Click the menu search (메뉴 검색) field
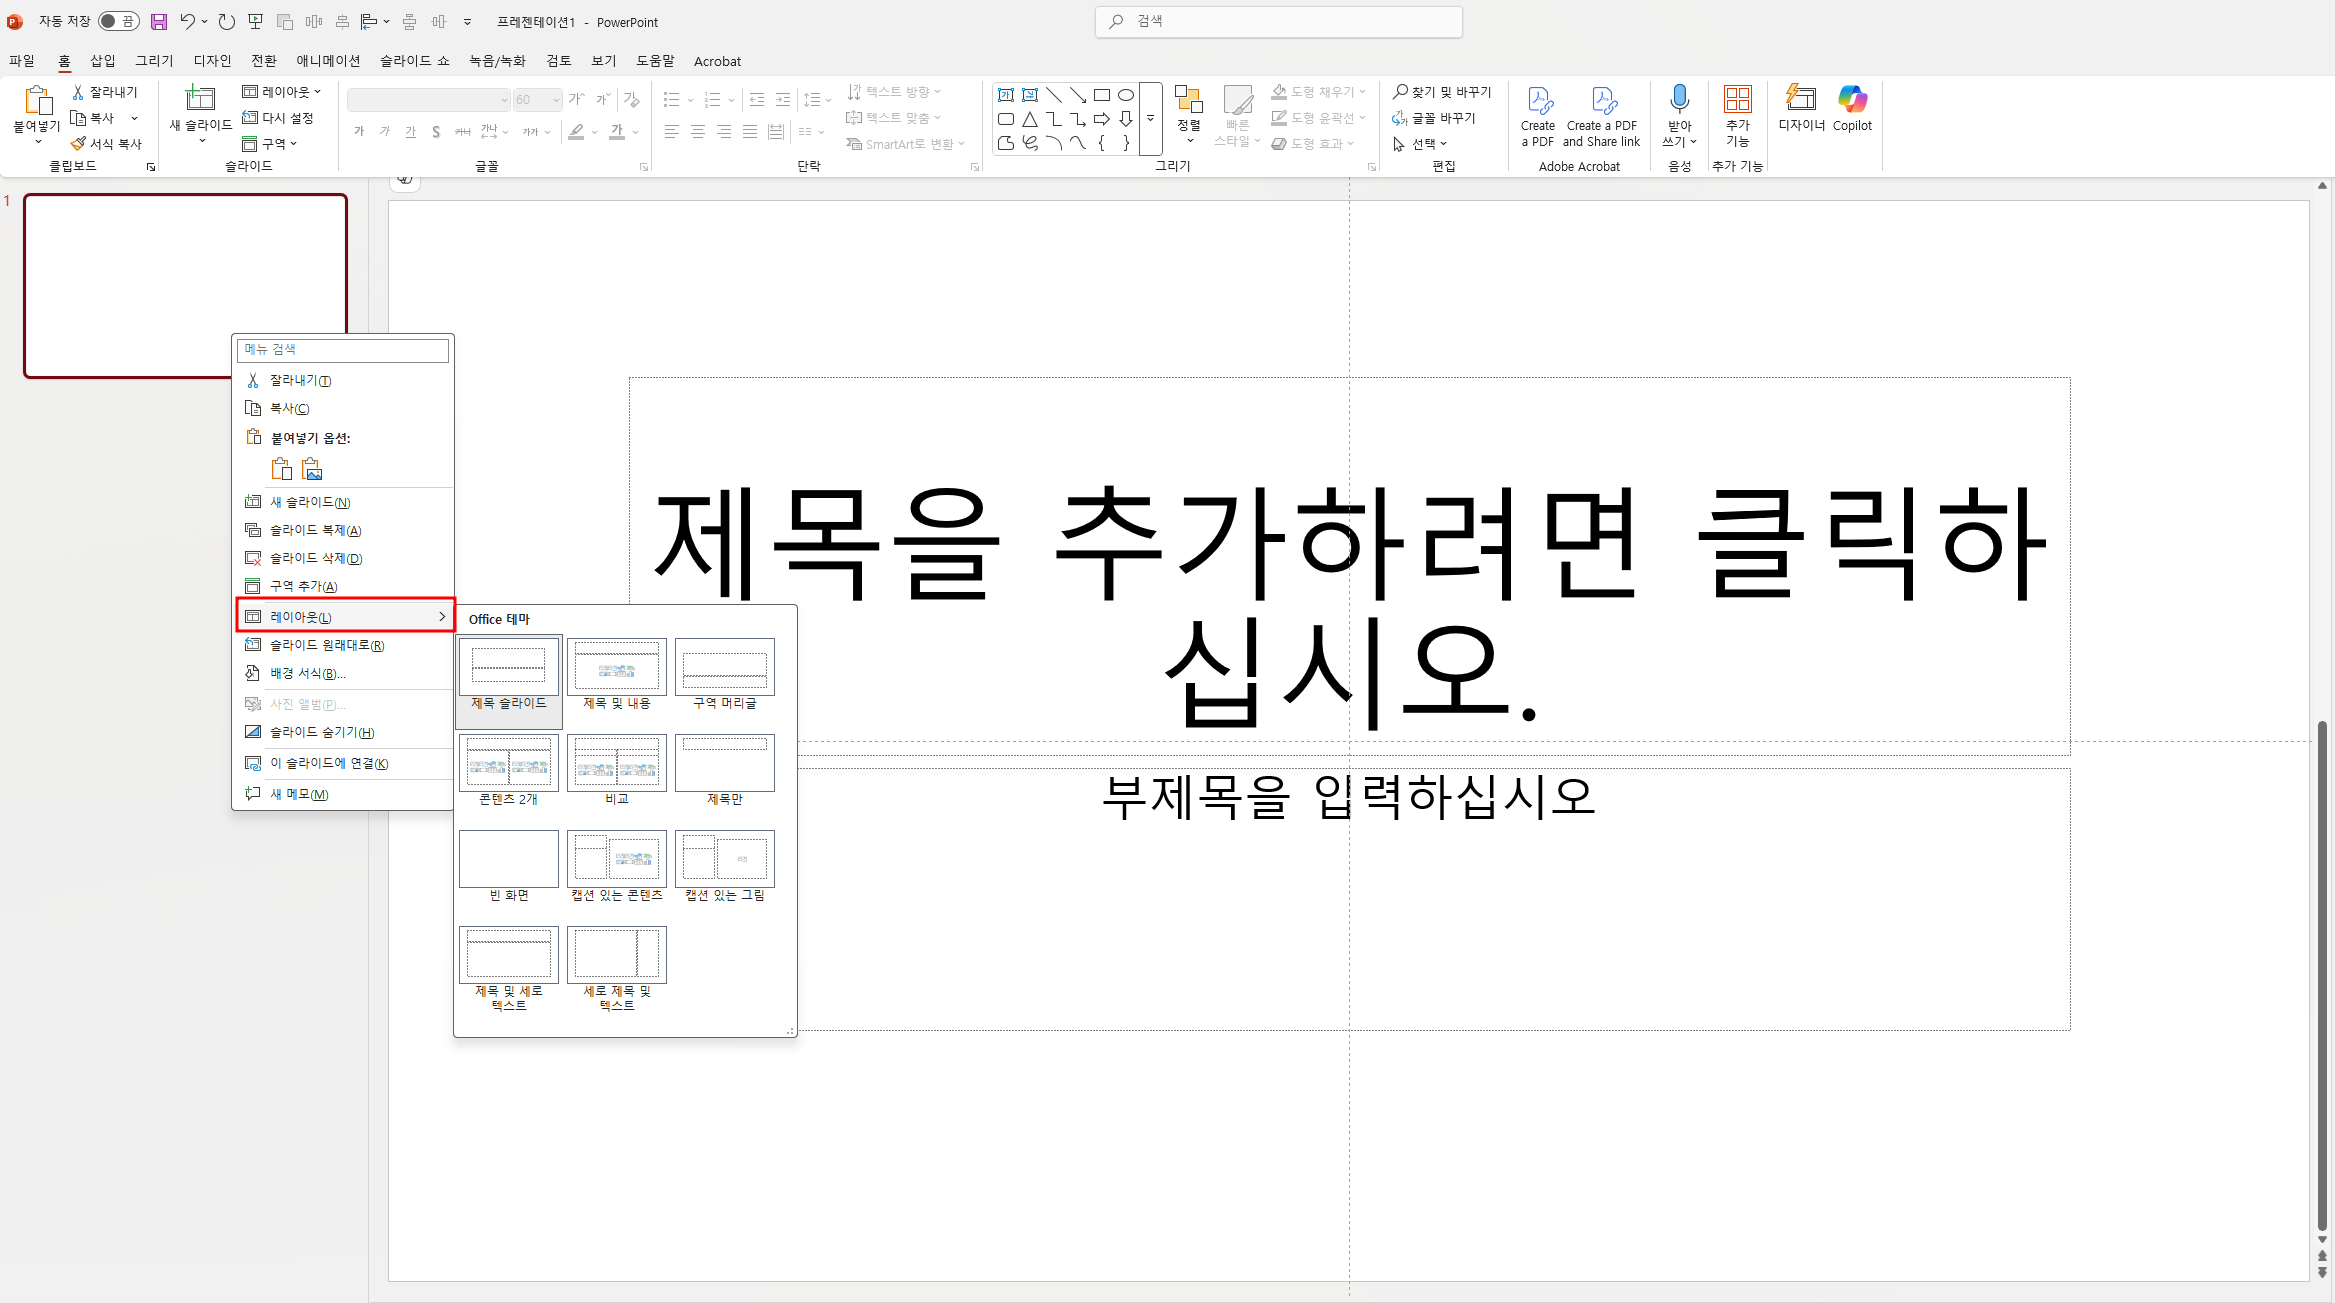The height and width of the screenshot is (1303, 2335). coord(343,349)
